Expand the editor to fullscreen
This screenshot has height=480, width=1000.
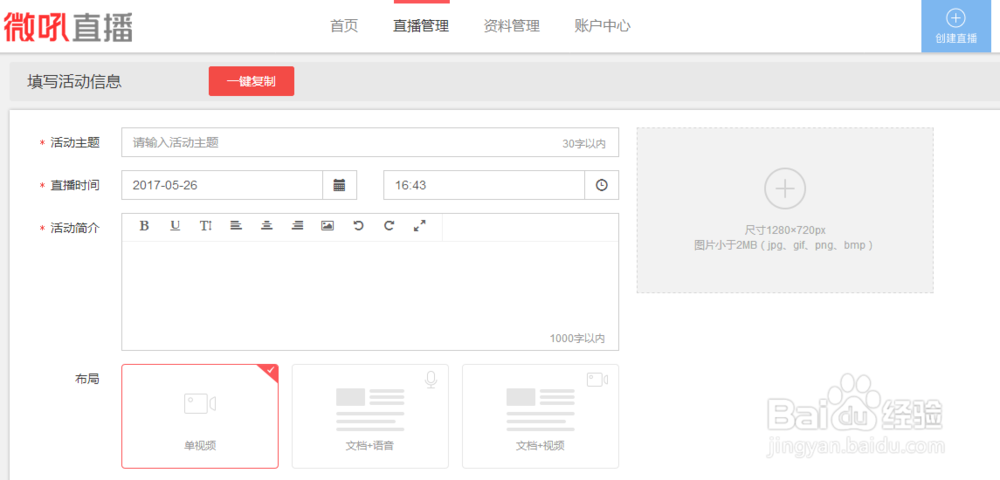point(420,226)
